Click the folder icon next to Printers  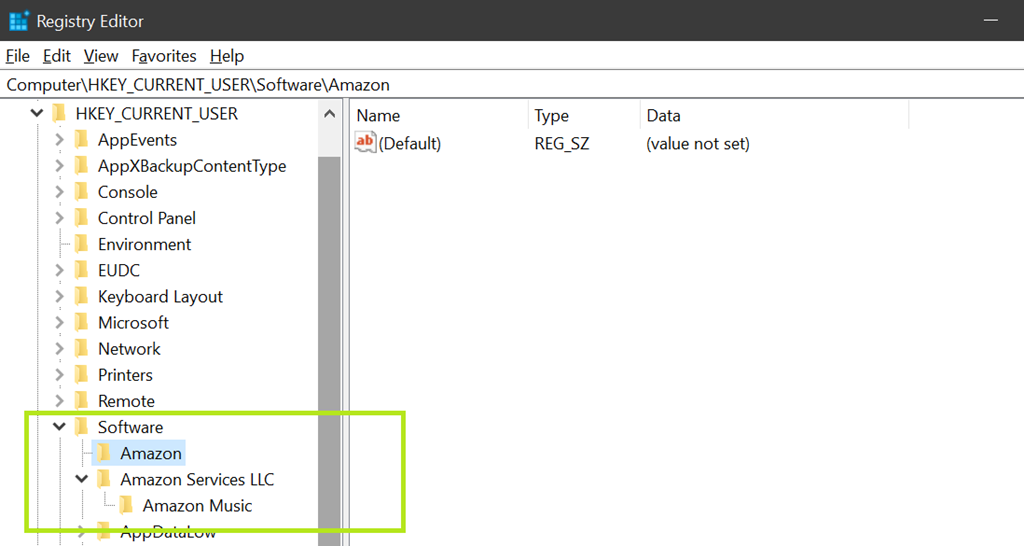[82, 375]
